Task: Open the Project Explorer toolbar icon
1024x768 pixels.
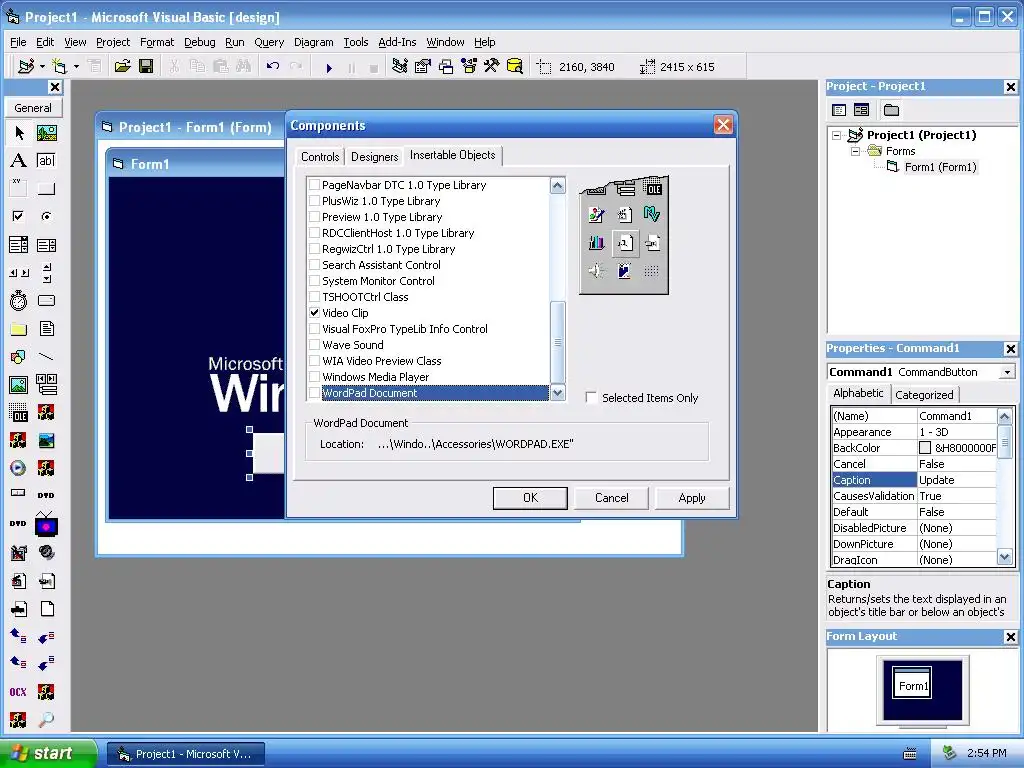Action: (400, 67)
